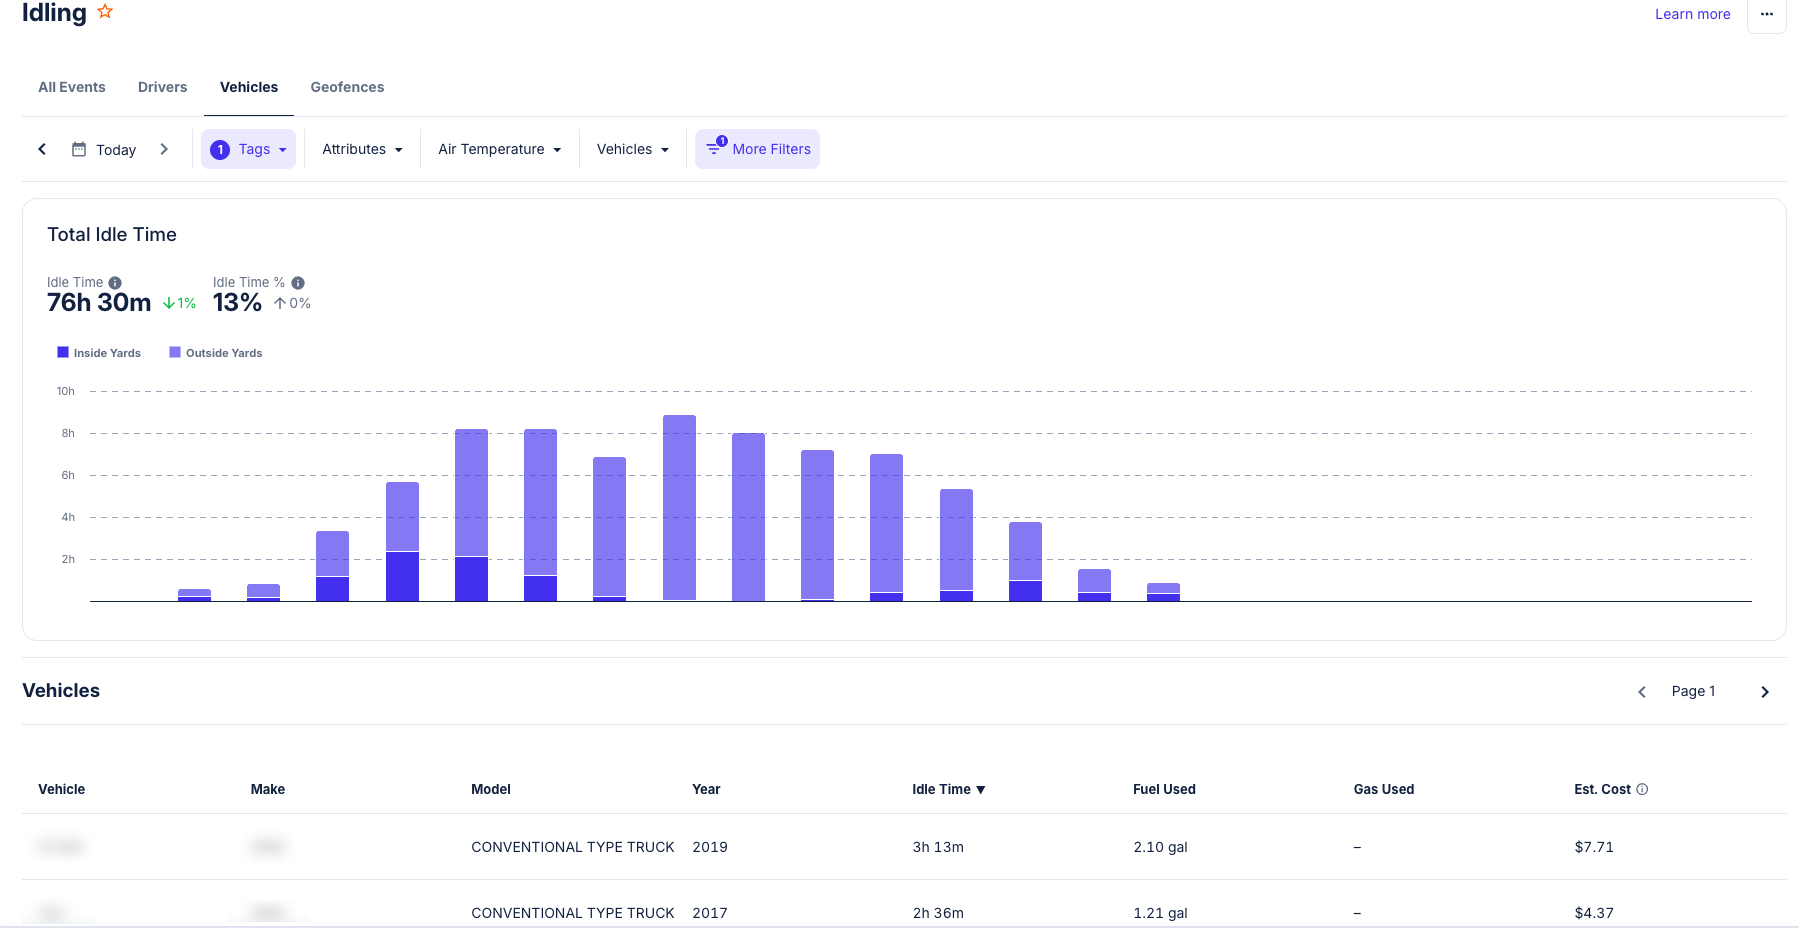Navigate to the next day with right chevron
The height and width of the screenshot is (928, 1799).
point(165,148)
